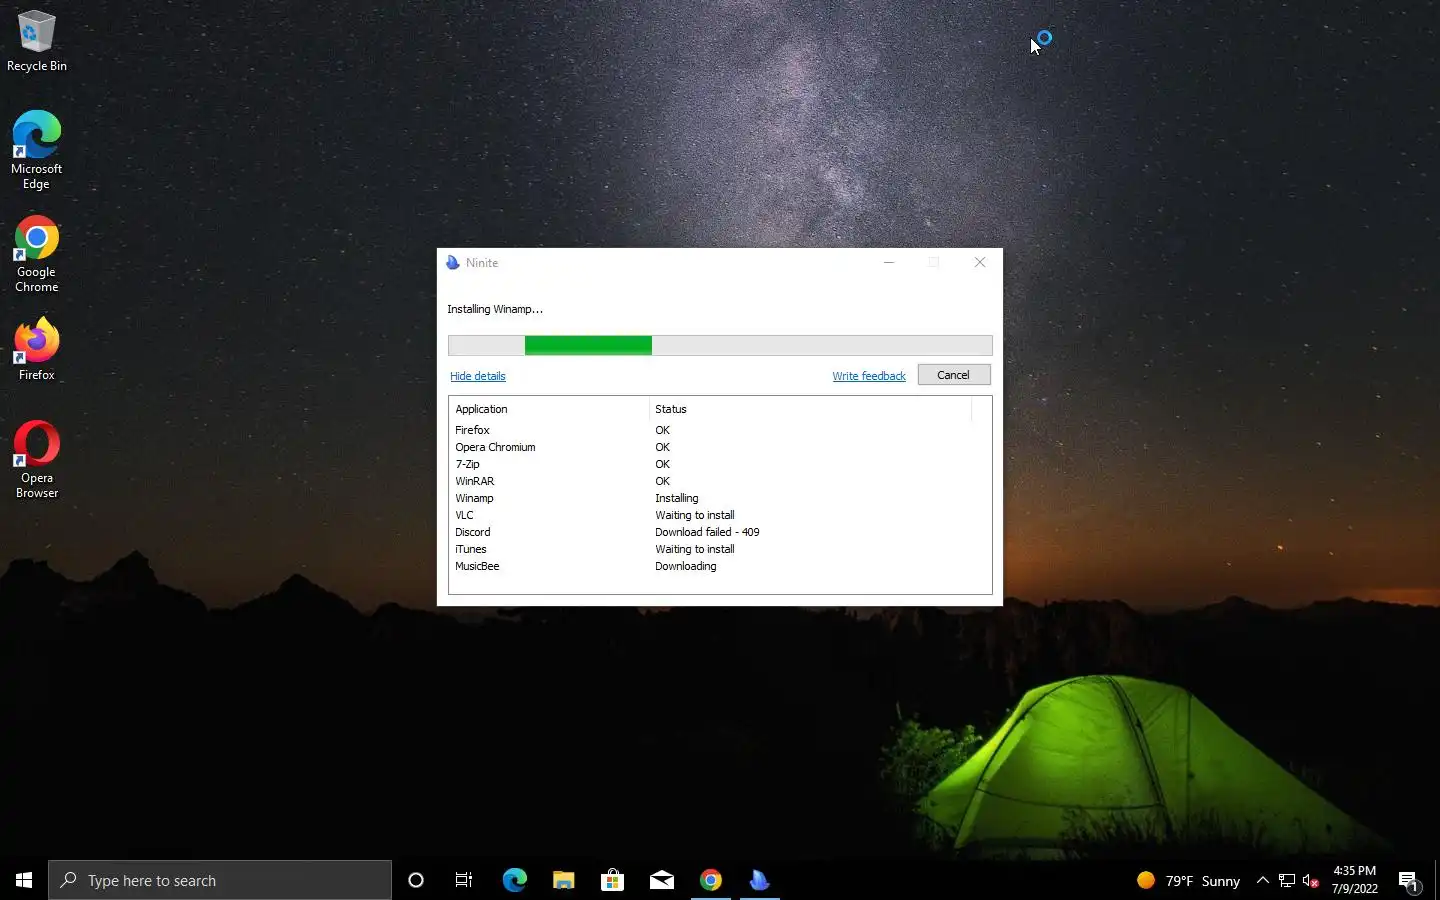Cancel the Ninite installation
Screen dimensions: 1440x900
pos(953,375)
